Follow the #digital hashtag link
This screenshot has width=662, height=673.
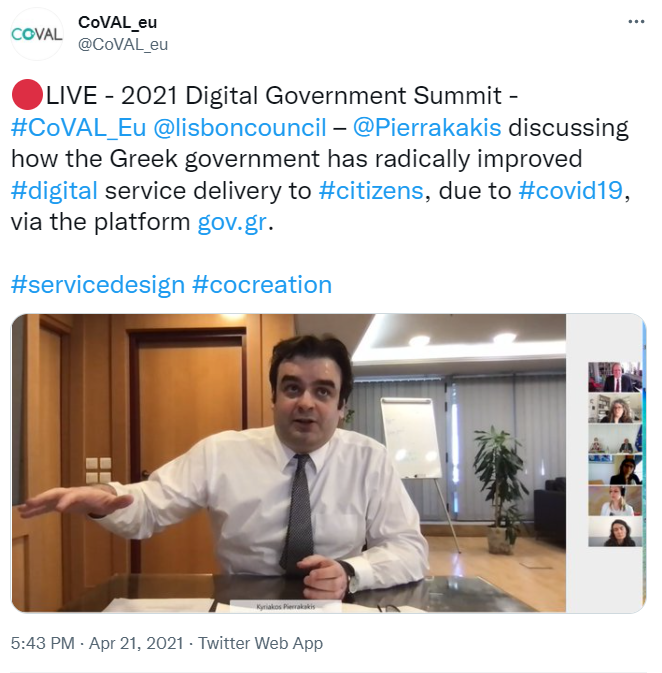[x=54, y=191]
